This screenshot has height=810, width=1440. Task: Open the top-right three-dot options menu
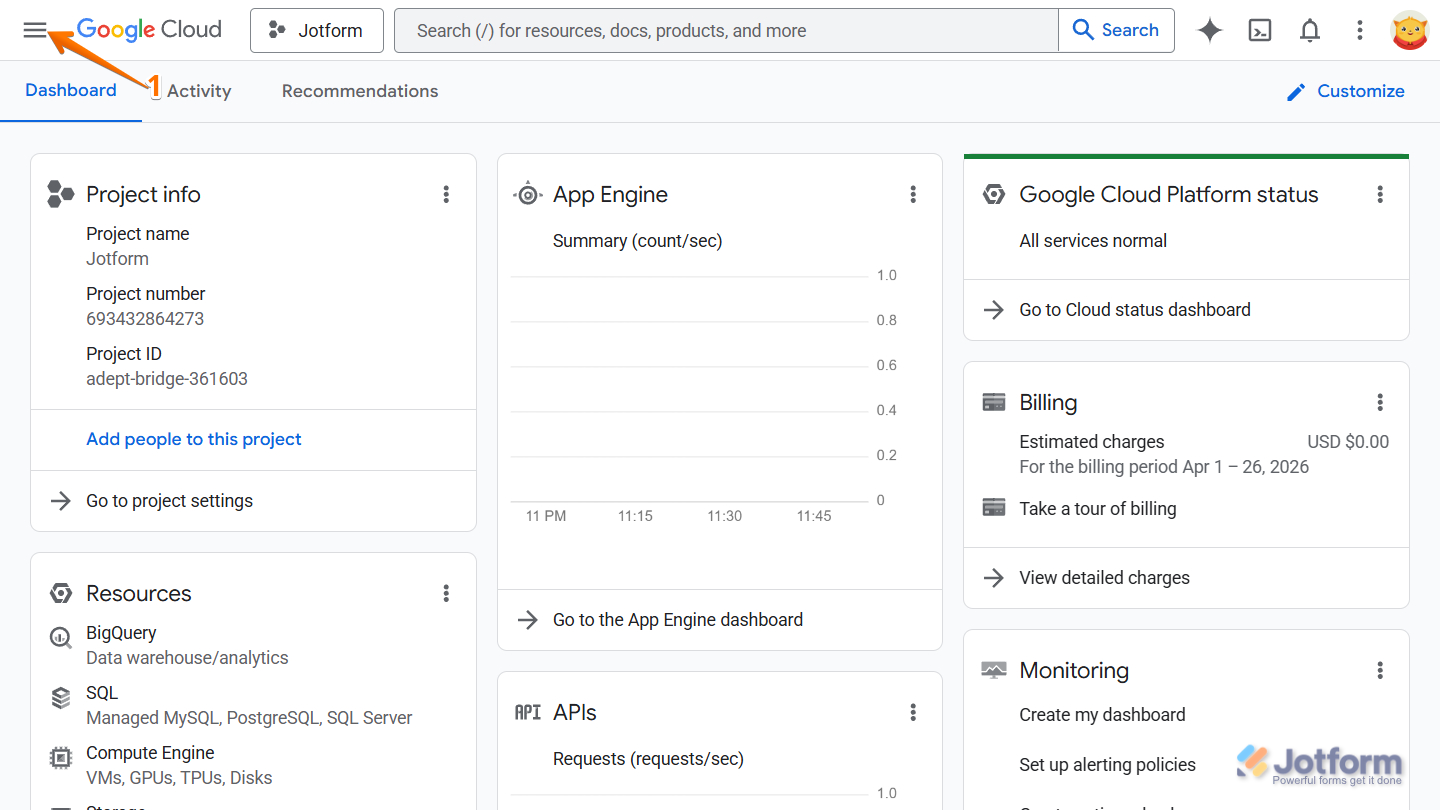(1359, 30)
